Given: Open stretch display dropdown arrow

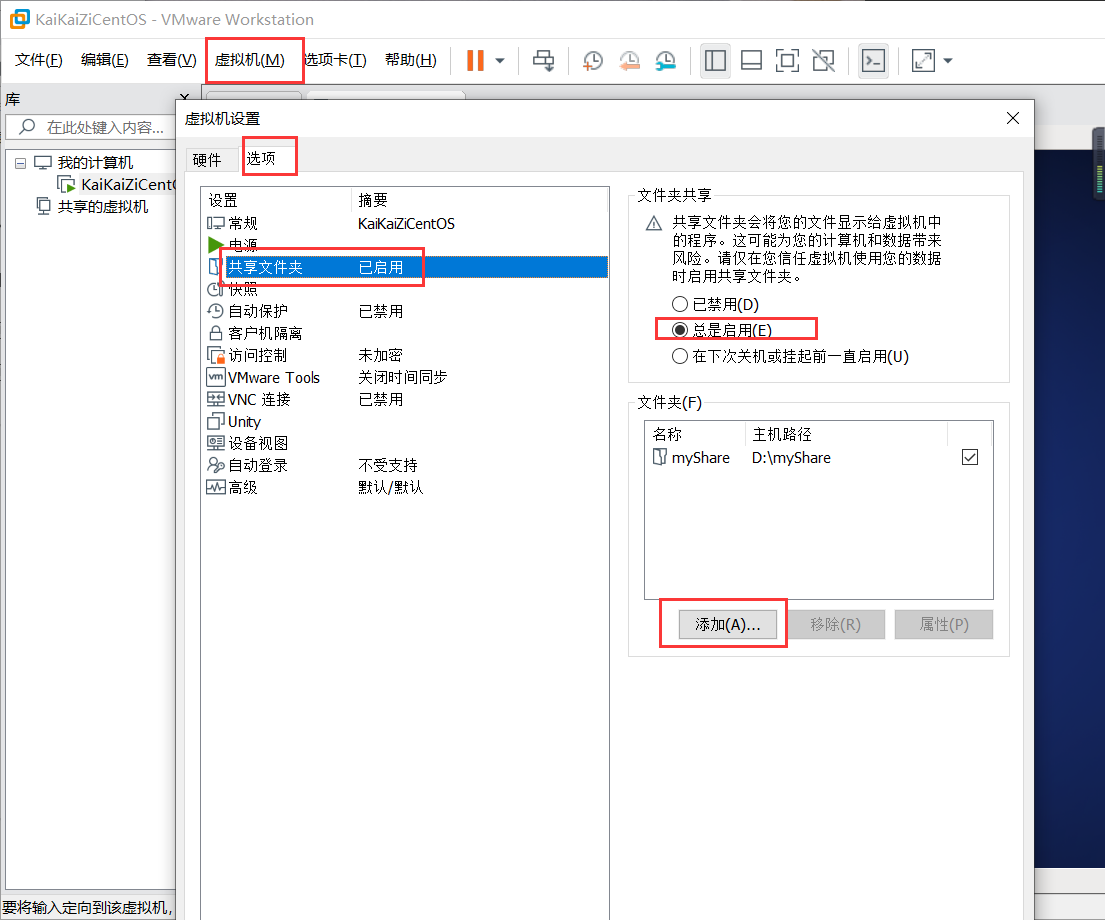Looking at the screenshot, I should (948, 61).
